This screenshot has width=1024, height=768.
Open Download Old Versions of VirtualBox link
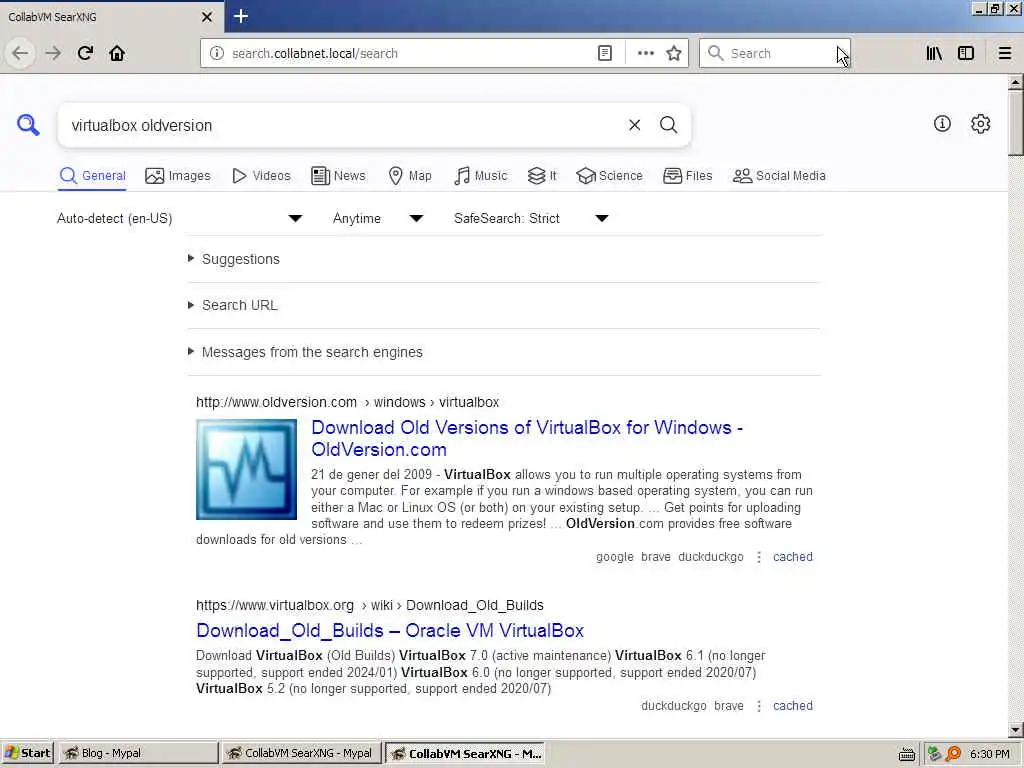[x=526, y=438]
